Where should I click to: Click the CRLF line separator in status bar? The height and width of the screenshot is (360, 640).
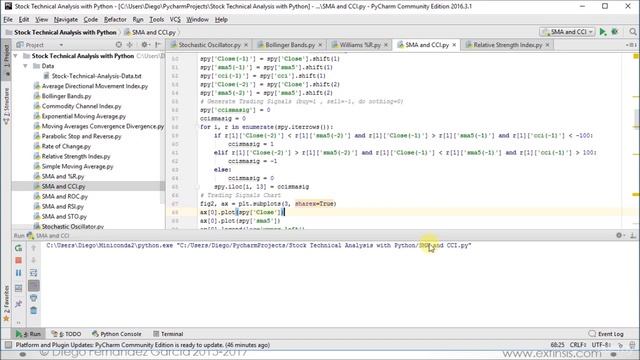[578, 345]
